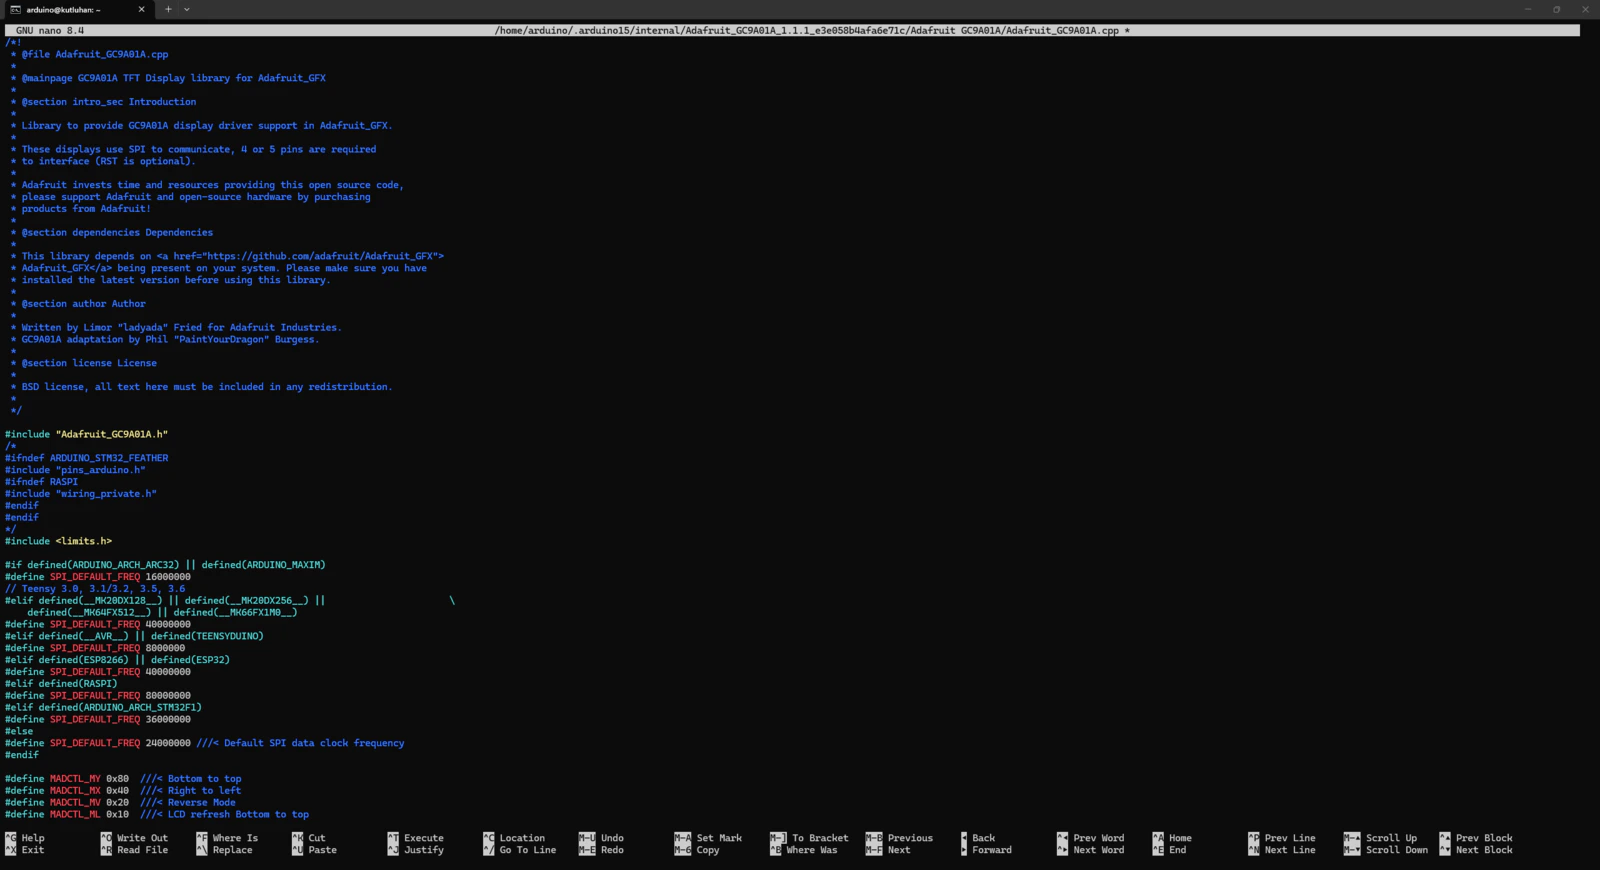This screenshot has height=870, width=1600.
Task: Click the 'End' shortcut label
Action: click(x=1178, y=850)
